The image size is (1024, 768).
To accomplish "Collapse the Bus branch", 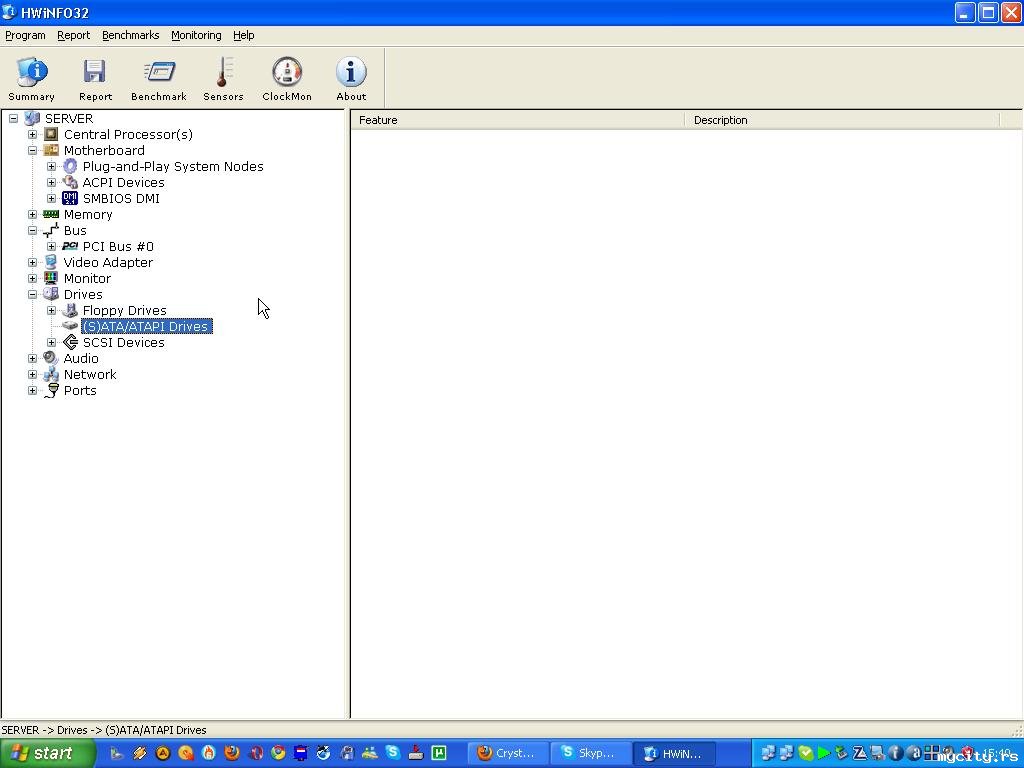I will [x=33, y=231].
